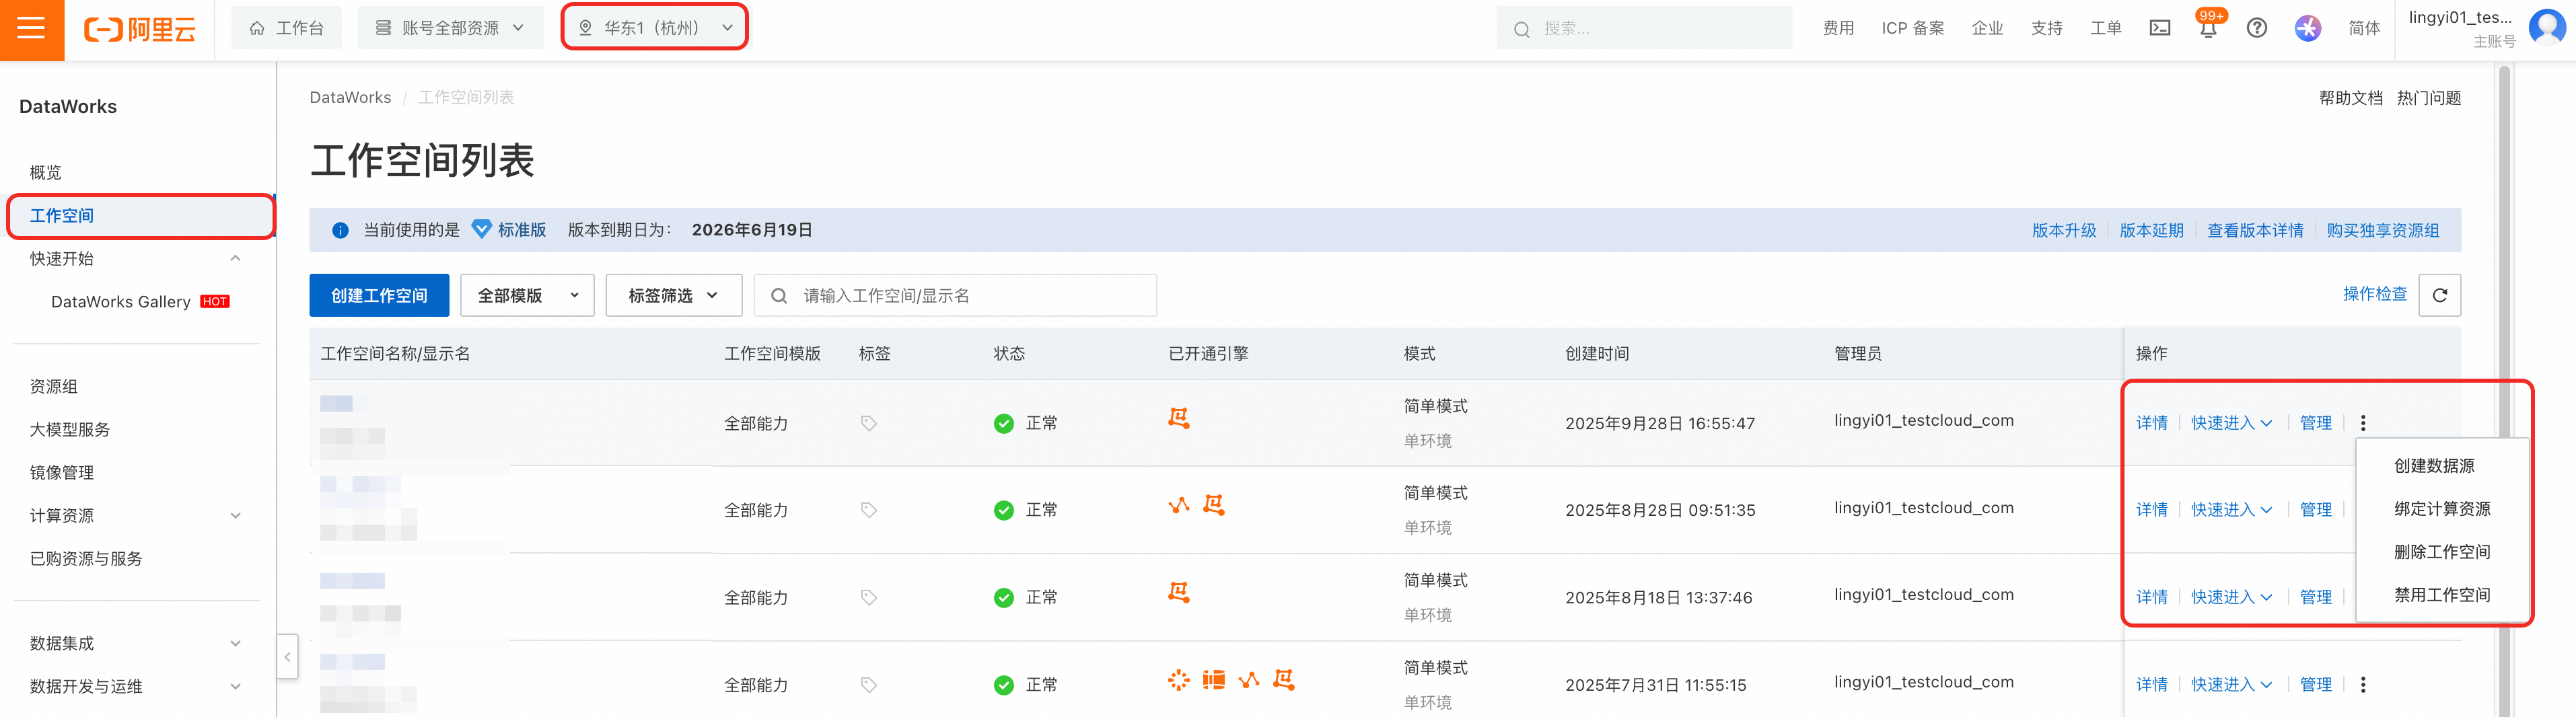
Task: Expand the 数据开发与运维 section
Action: pyautogui.click(x=235, y=687)
